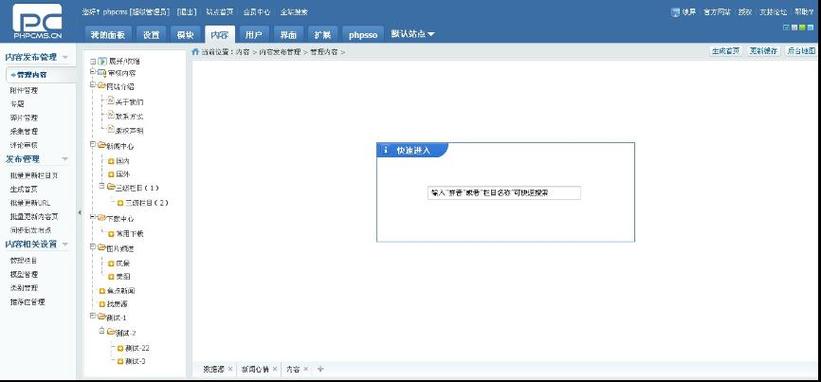Screen dimensions: 821x382
Task: Click the folder icon of 网站介绍
Action: coord(101,85)
